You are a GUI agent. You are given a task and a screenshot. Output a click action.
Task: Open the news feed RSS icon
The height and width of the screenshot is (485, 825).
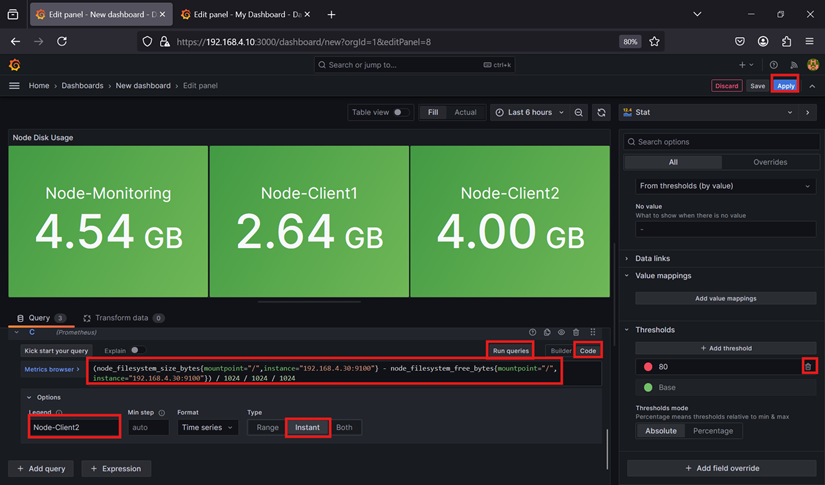(x=793, y=65)
